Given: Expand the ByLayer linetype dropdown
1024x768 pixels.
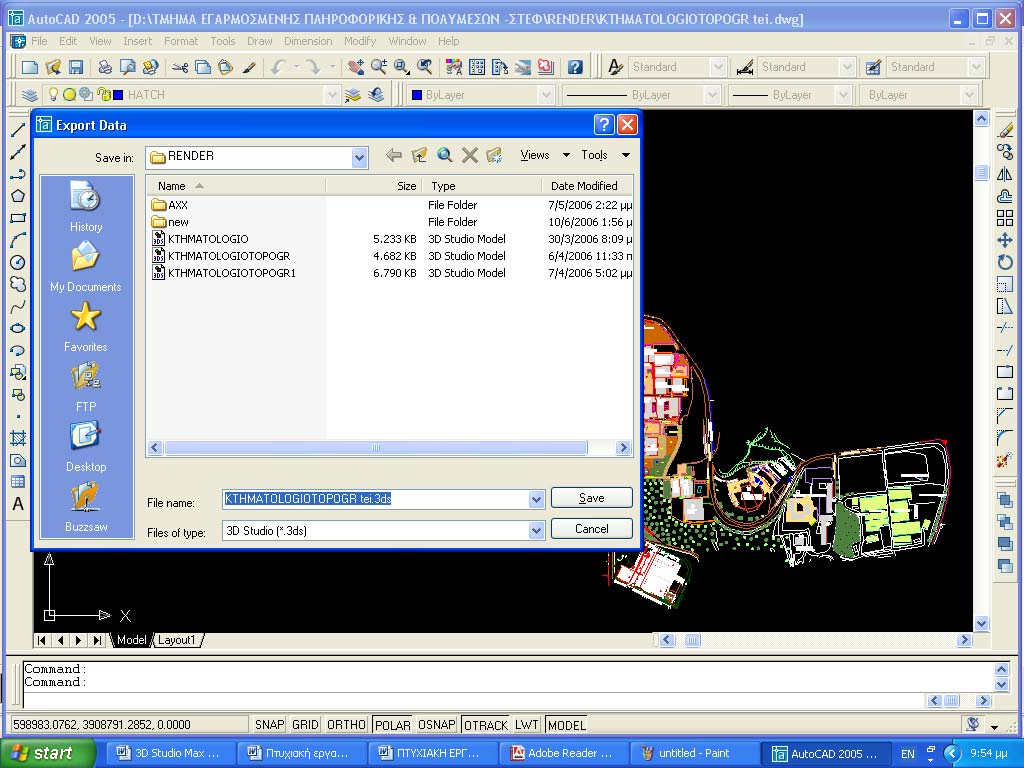Looking at the screenshot, I should tap(711, 95).
